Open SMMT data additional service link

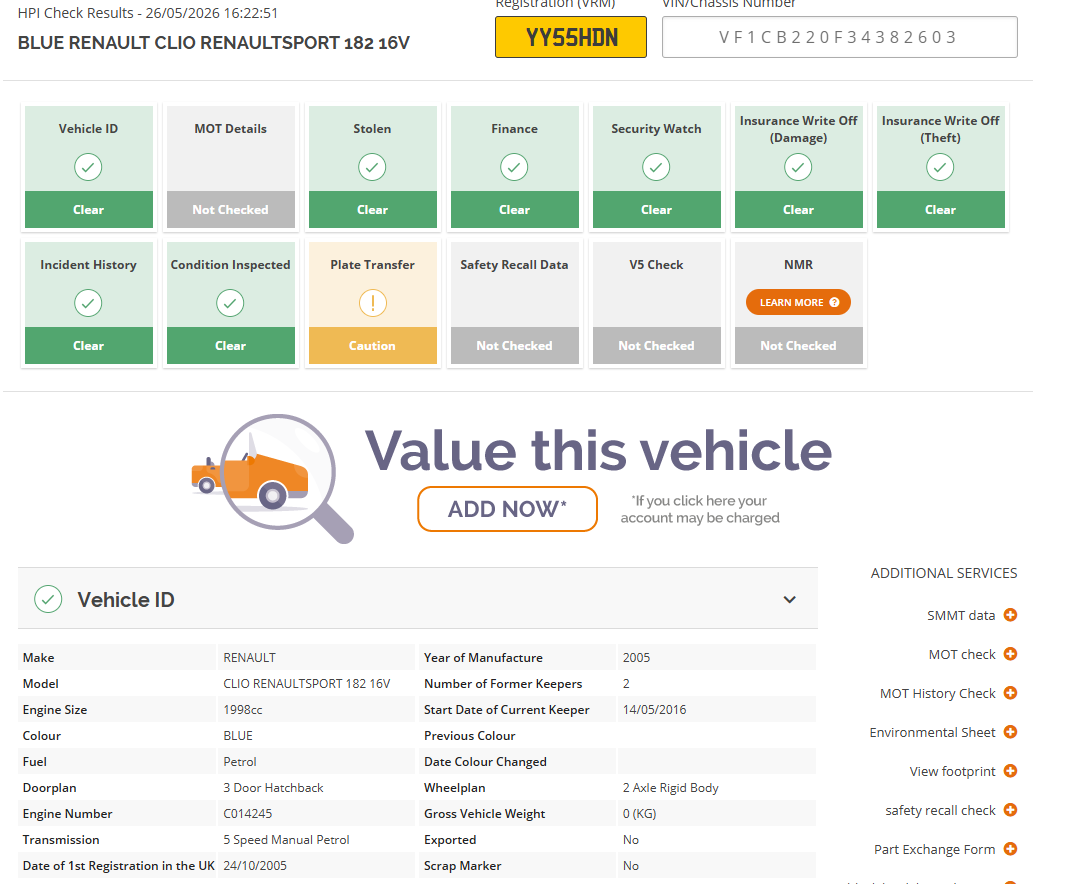pos(961,616)
